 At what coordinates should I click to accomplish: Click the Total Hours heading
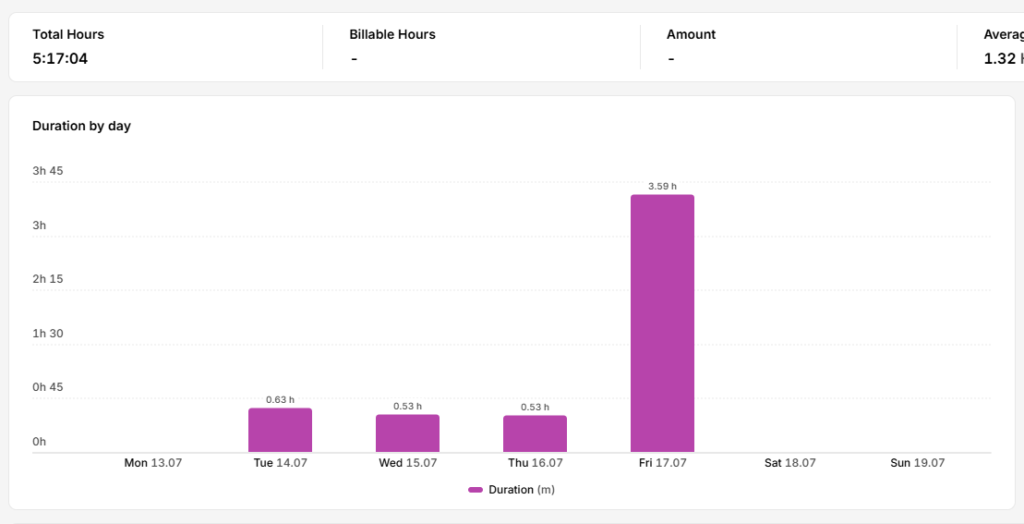click(x=69, y=35)
